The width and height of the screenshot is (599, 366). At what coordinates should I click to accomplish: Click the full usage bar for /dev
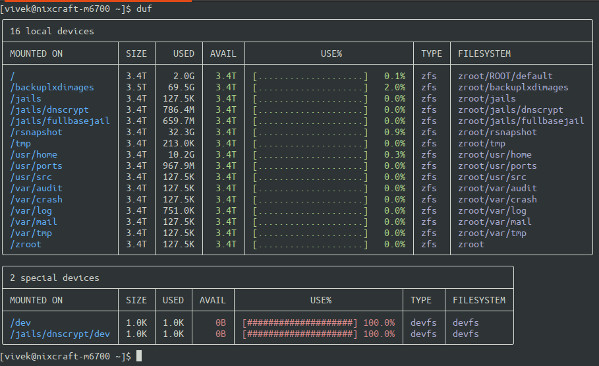tap(300, 323)
